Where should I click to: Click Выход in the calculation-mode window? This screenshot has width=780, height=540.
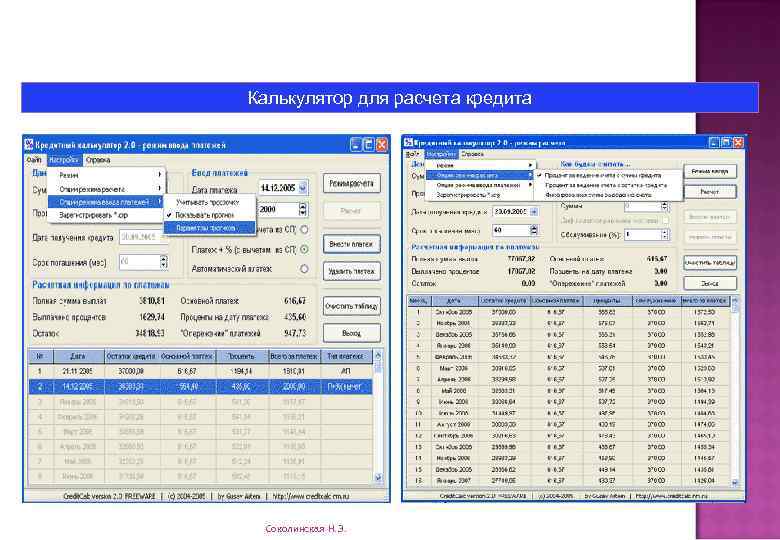click(x=710, y=283)
